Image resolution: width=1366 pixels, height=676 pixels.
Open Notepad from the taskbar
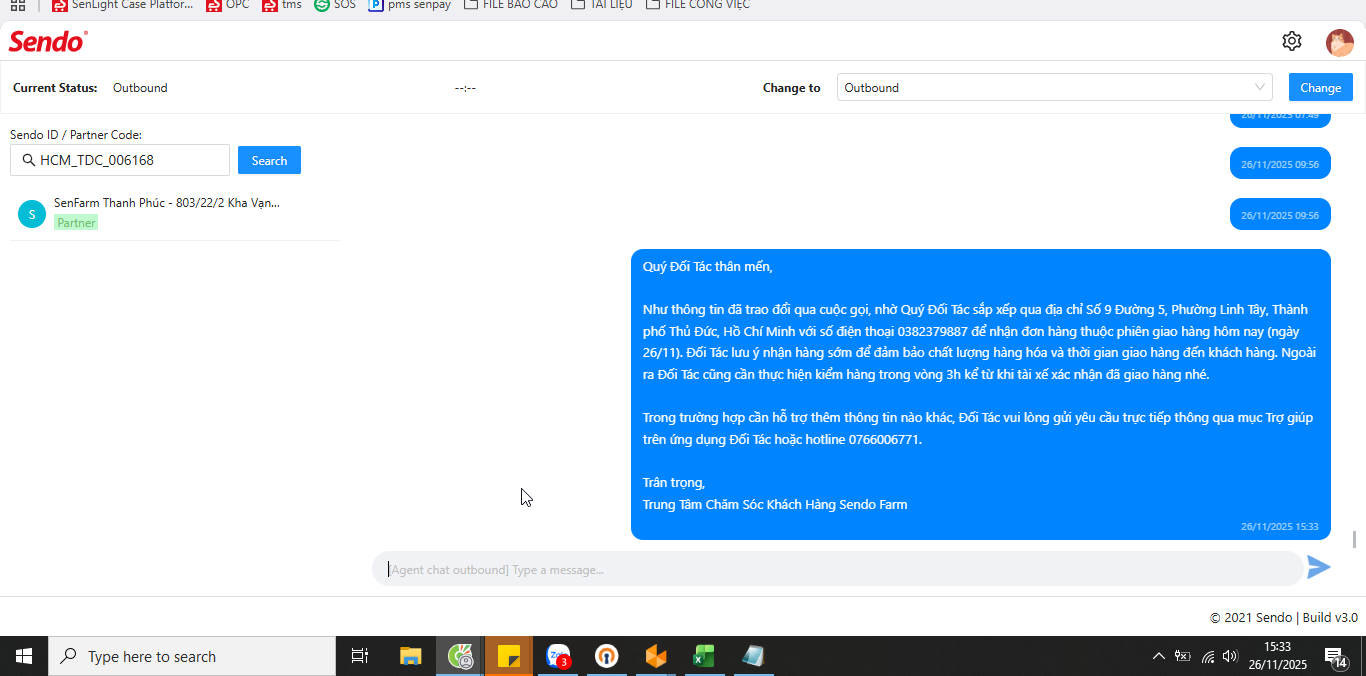click(753, 656)
